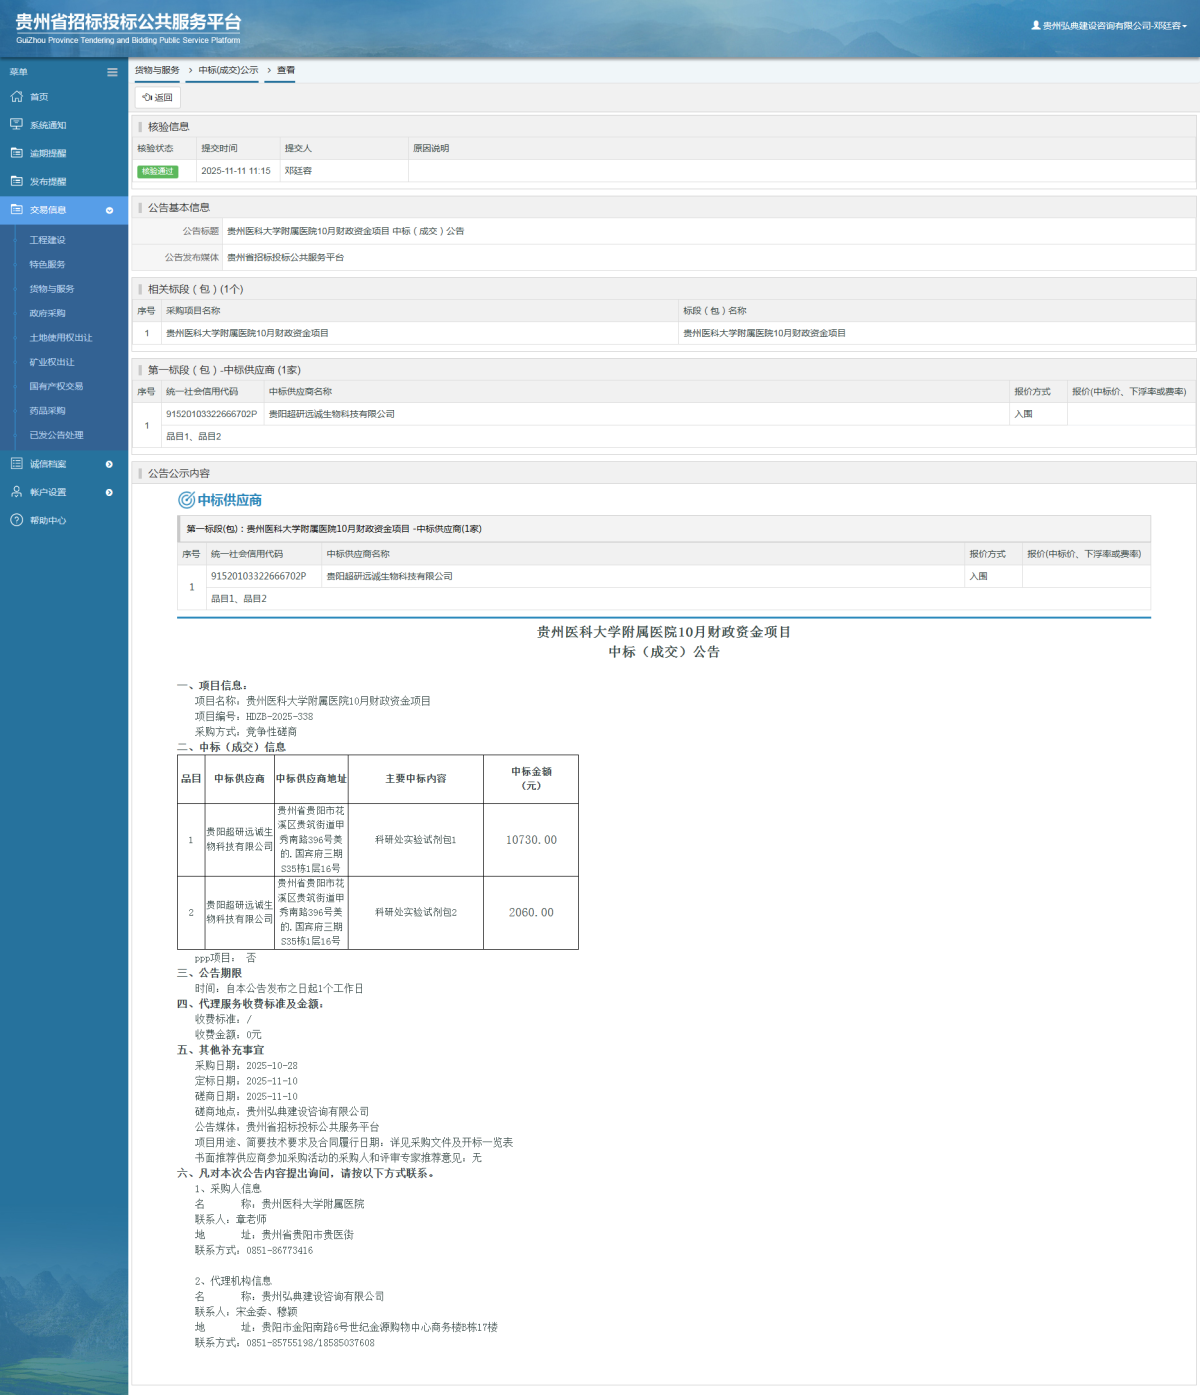This screenshot has width=1200, height=1395.
Task: Click 中标(成交)公示 breadcrumb link
Action: [228, 70]
